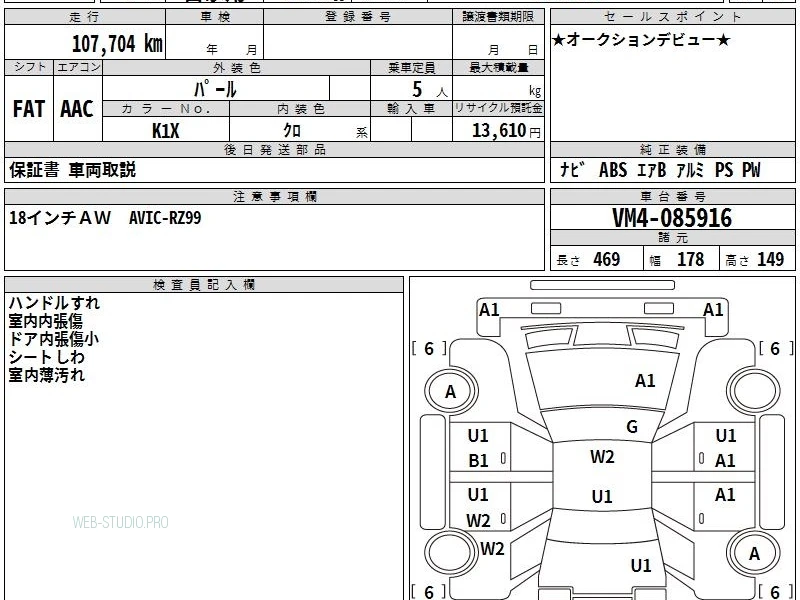Image resolution: width=800 pixels, height=600 pixels.
Task: Click the 検査員記入欄 header
Action: pos(204,285)
